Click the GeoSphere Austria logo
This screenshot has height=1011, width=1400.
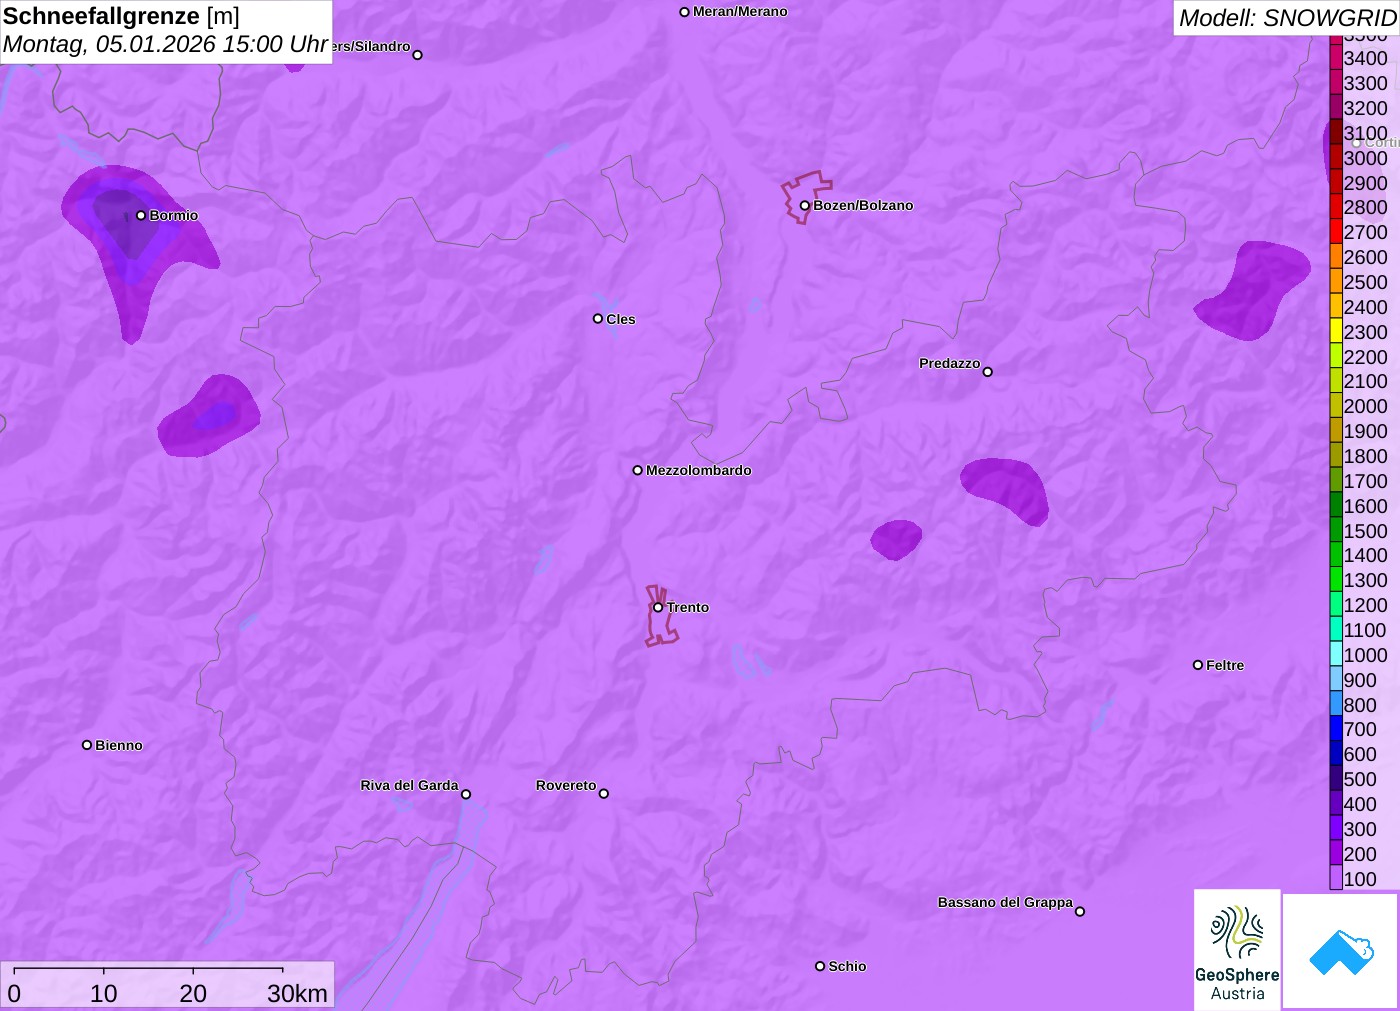point(1237,949)
